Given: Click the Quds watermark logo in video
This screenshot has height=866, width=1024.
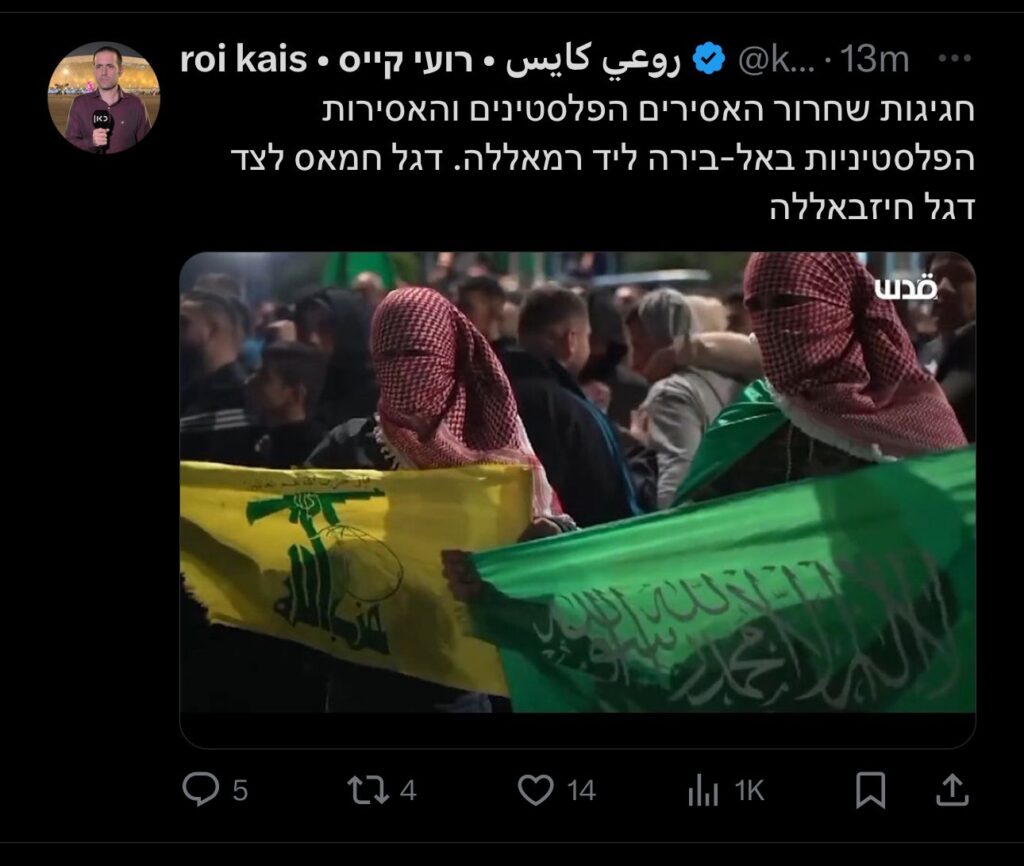Looking at the screenshot, I should [906, 288].
